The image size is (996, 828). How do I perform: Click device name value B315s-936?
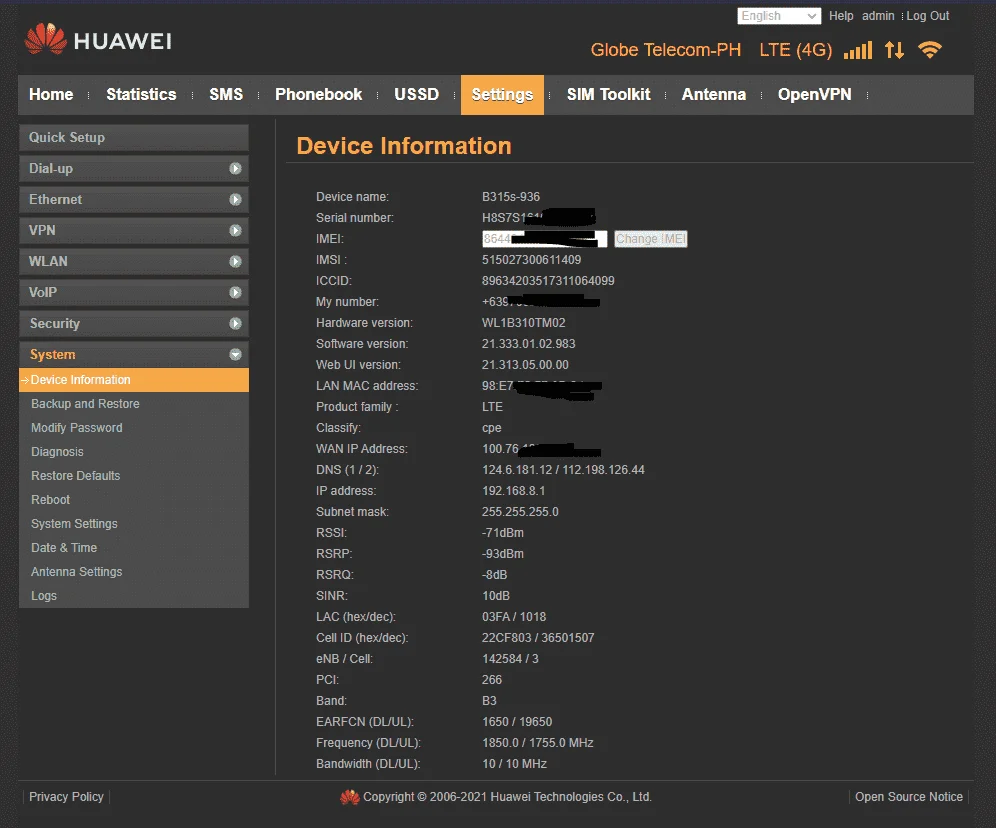(511, 197)
